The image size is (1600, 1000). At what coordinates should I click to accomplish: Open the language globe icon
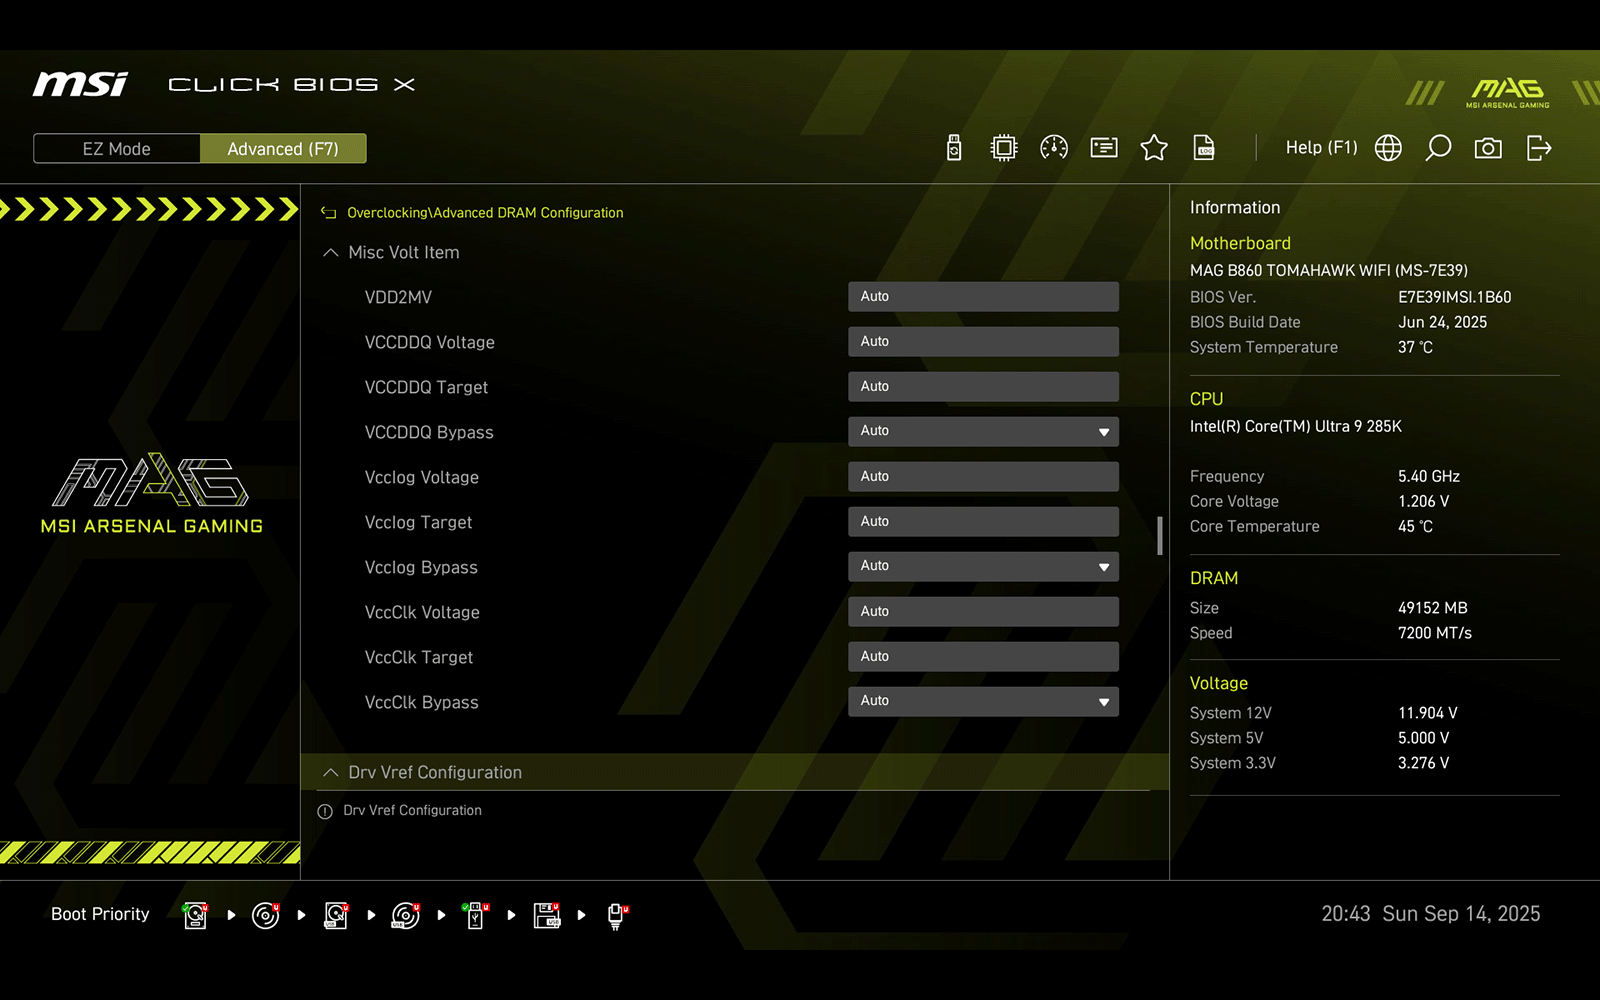[1388, 148]
